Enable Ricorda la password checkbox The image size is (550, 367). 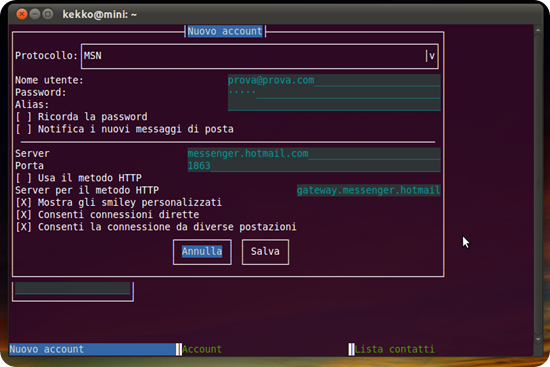(24, 117)
